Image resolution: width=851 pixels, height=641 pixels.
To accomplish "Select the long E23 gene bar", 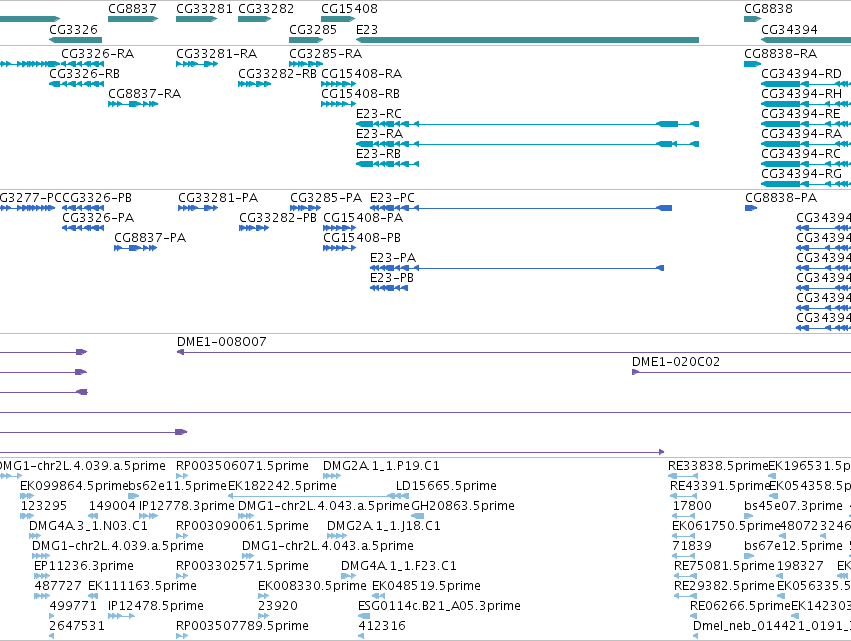I will 528,40.
